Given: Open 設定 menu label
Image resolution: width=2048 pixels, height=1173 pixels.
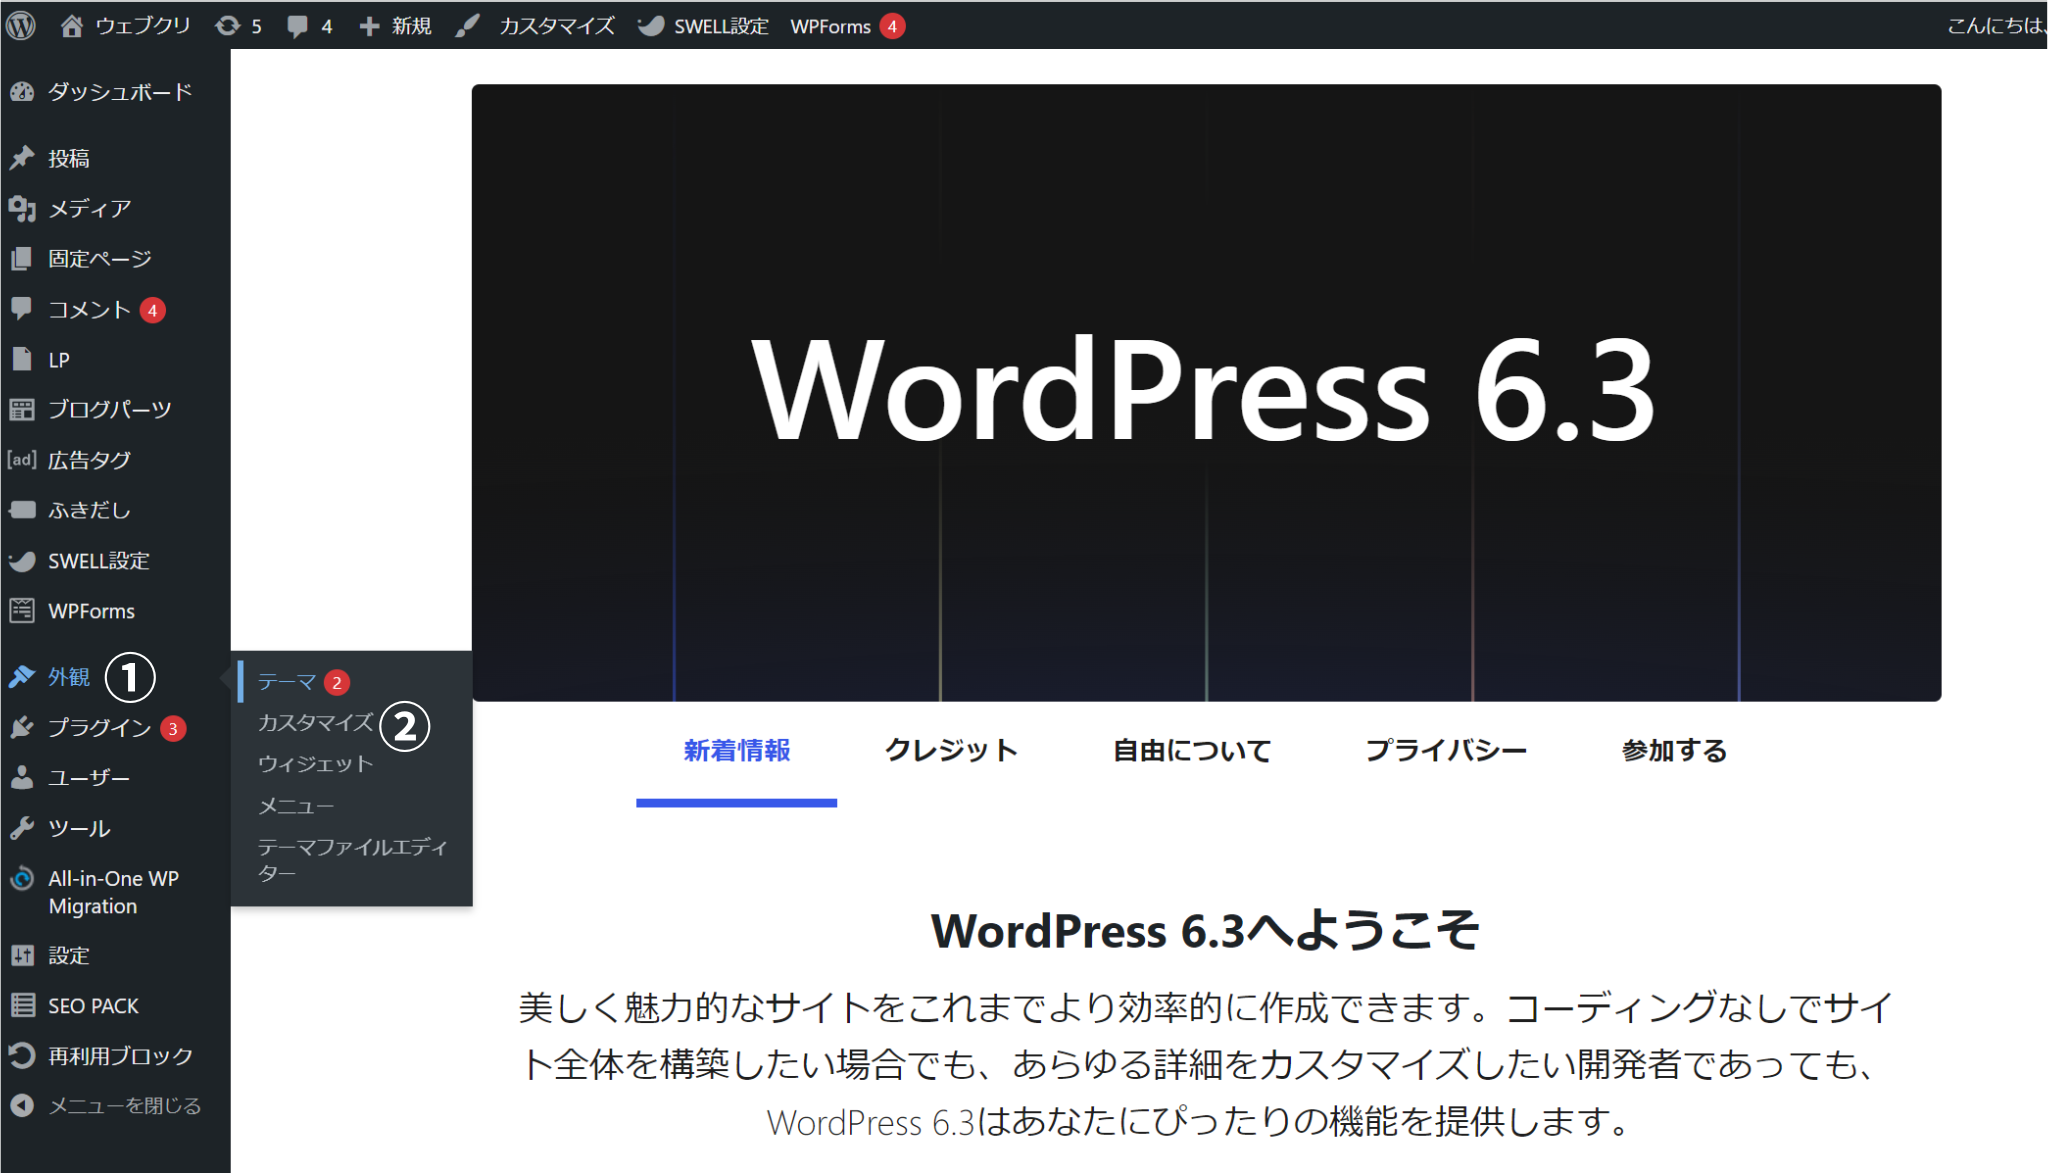Looking at the screenshot, I should (x=69, y=955).
